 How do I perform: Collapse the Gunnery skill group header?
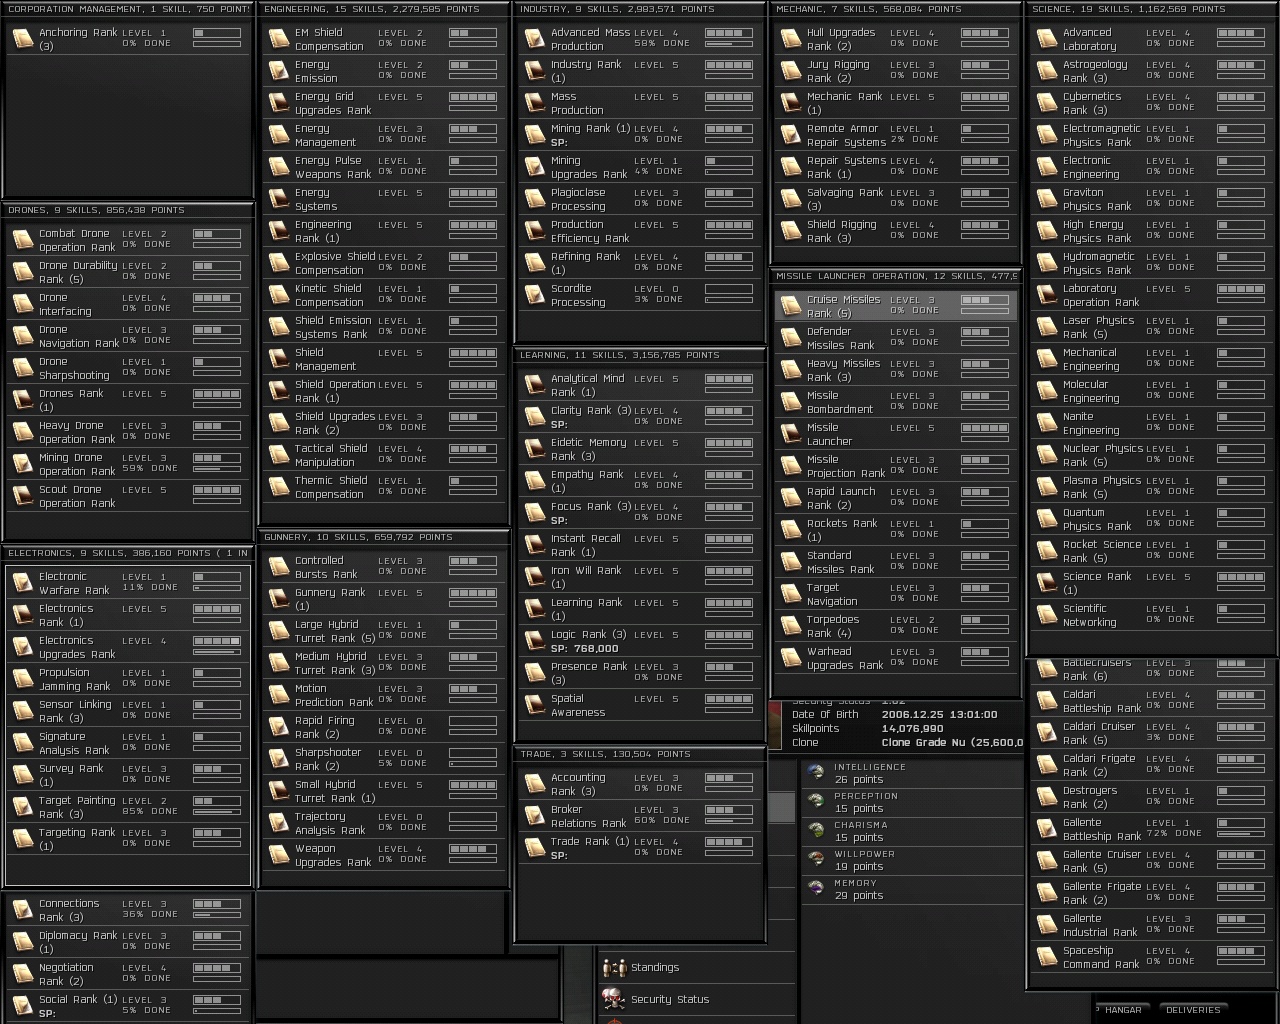click(385, 537)
